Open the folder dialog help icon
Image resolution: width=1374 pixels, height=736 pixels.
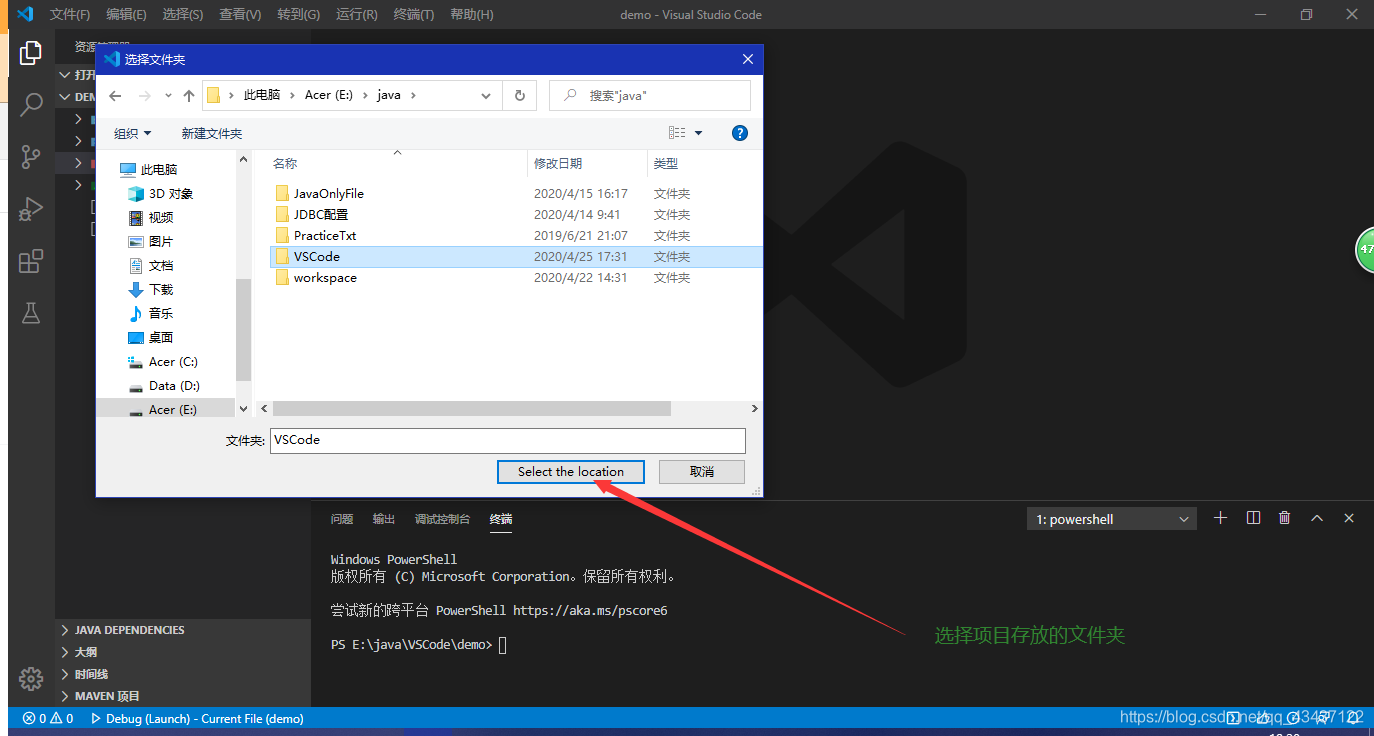(740, 133)
